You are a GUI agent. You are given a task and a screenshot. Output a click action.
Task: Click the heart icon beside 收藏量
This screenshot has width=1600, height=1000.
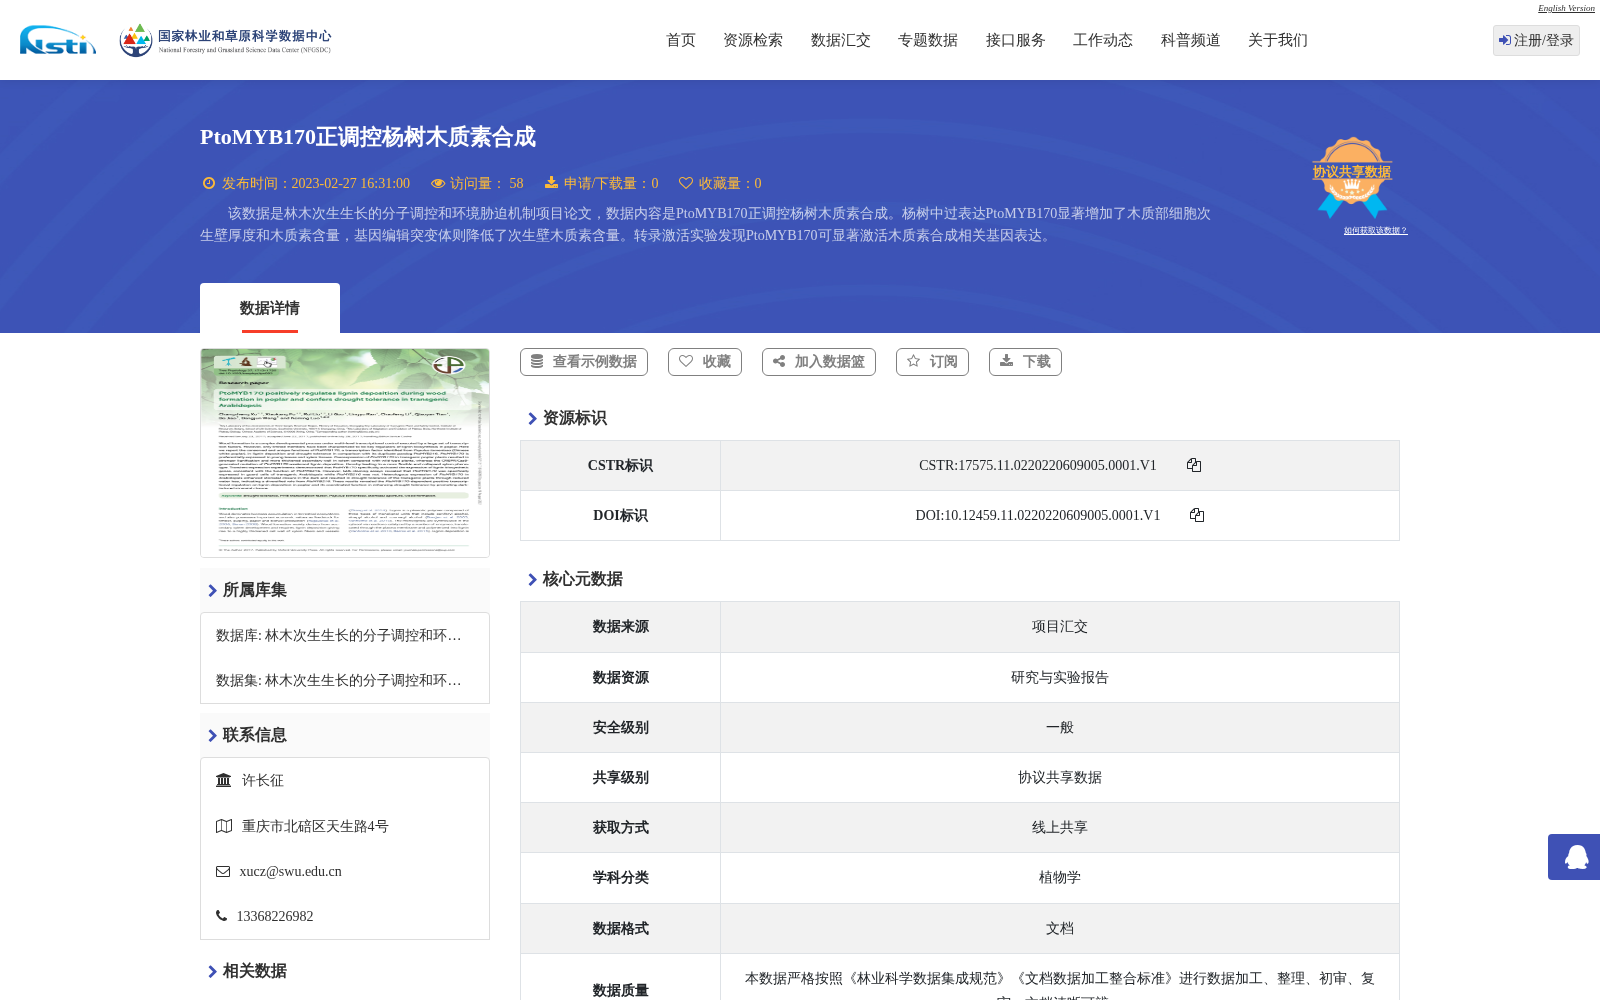click(686, 183)
